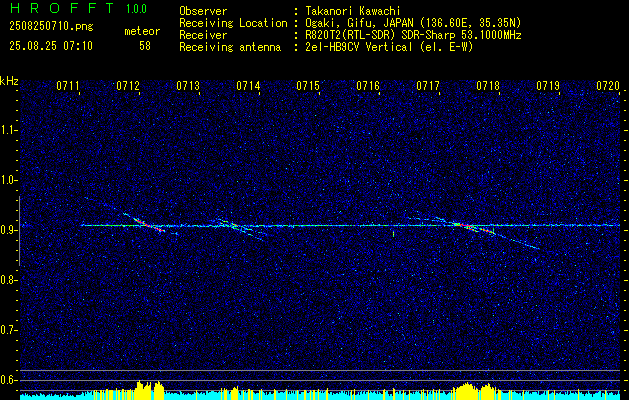The height and width of the screenshot is (400, 629).
Task: Click the 0.6 kHz axis label
Action: [x=7, y=380]
